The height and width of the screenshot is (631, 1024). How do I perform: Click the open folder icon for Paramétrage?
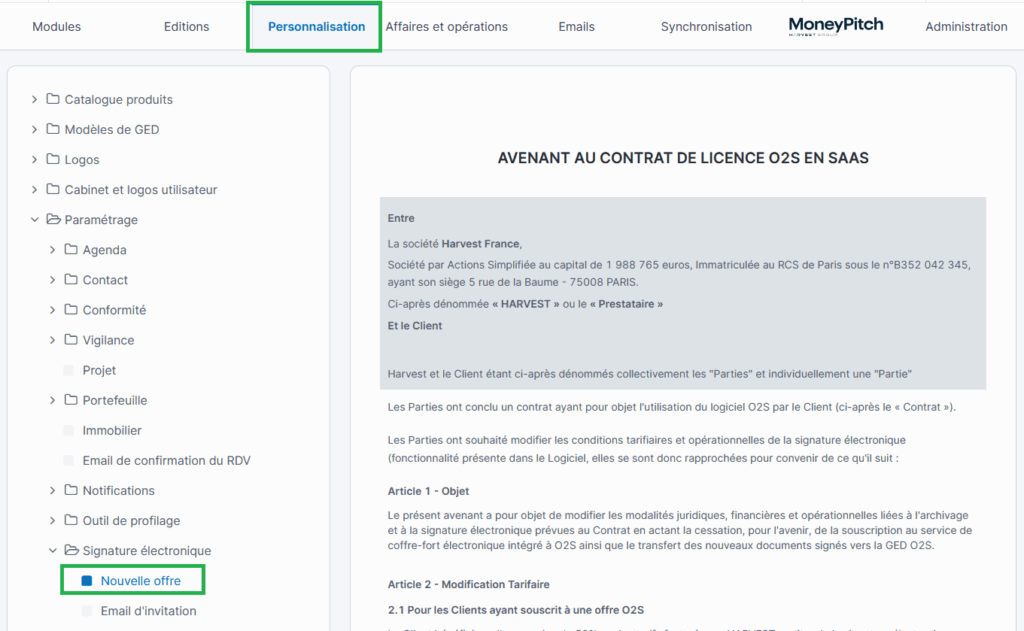[x=53, y=219]
